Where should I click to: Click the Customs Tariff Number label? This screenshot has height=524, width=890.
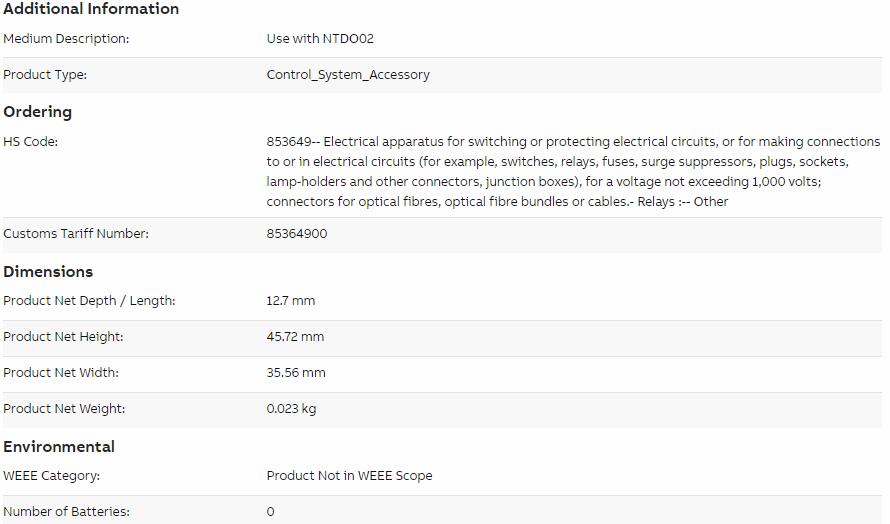coord(75,234)
